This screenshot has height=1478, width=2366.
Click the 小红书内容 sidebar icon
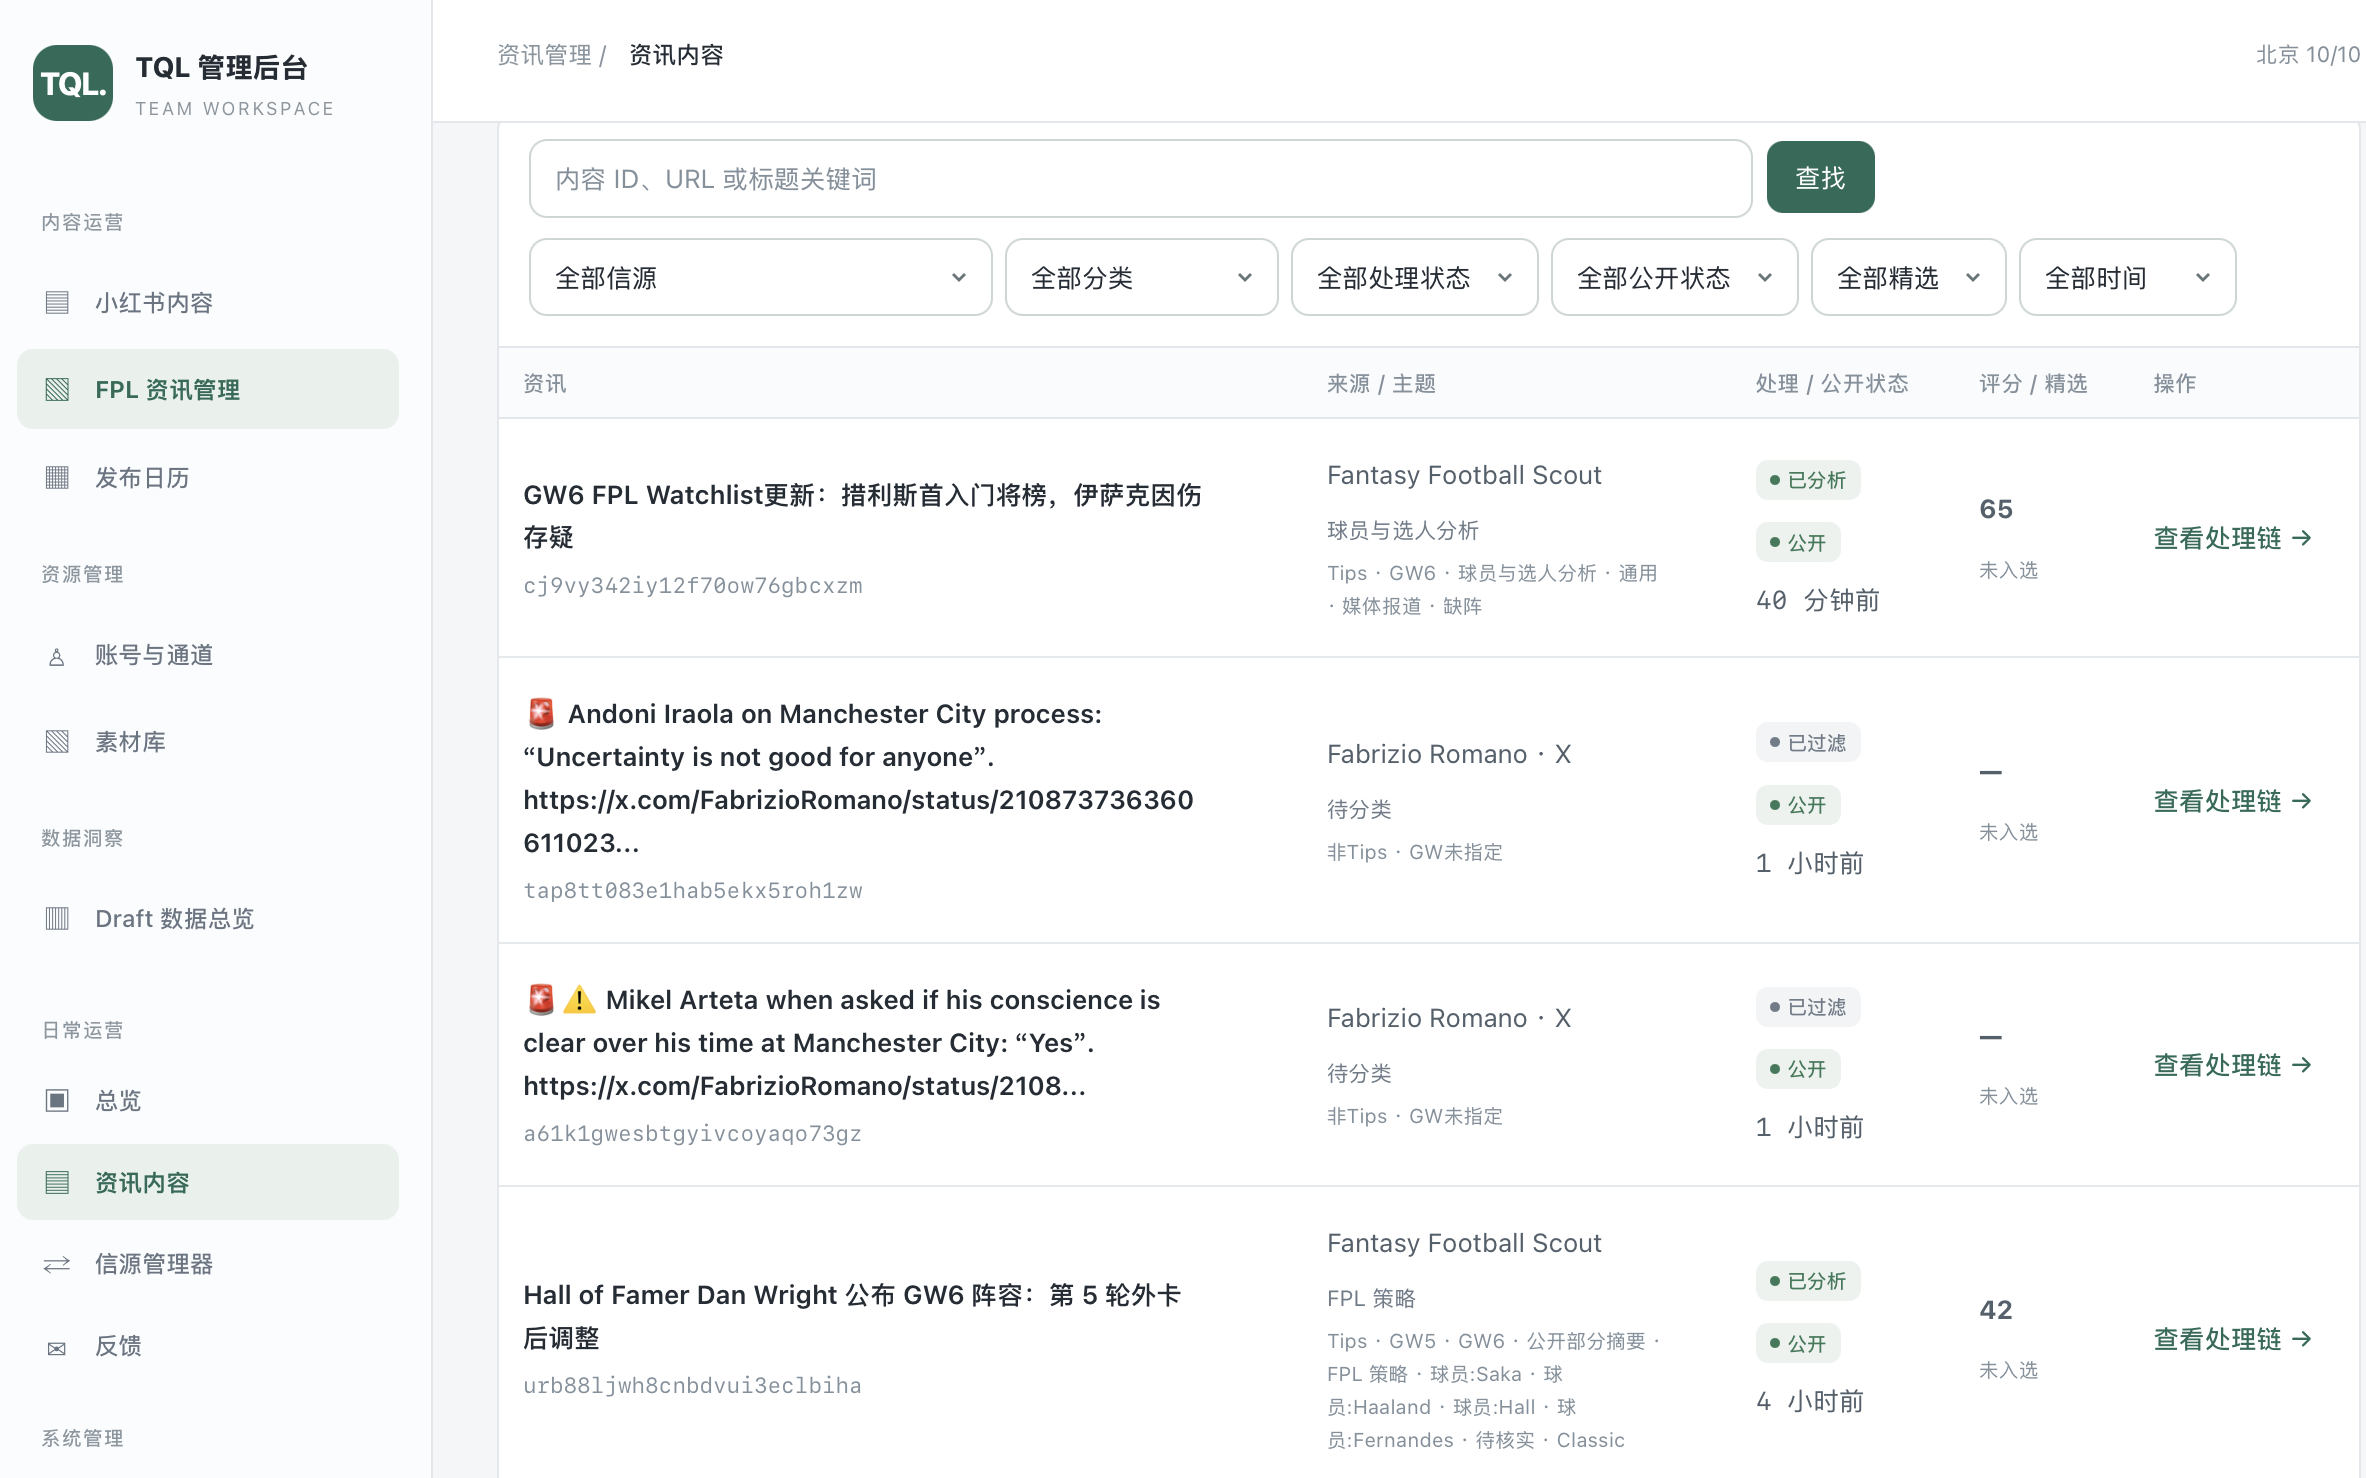click(57, 302)
